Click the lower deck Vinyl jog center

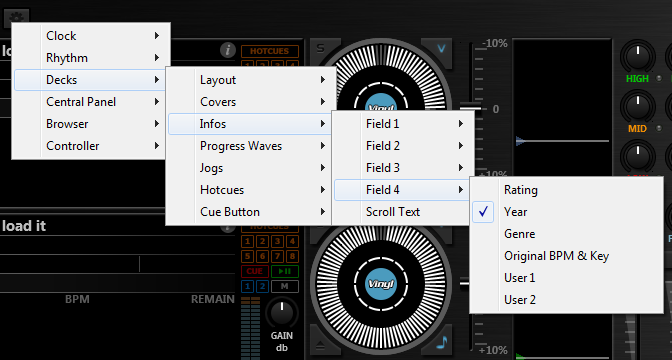pos(381,283)
